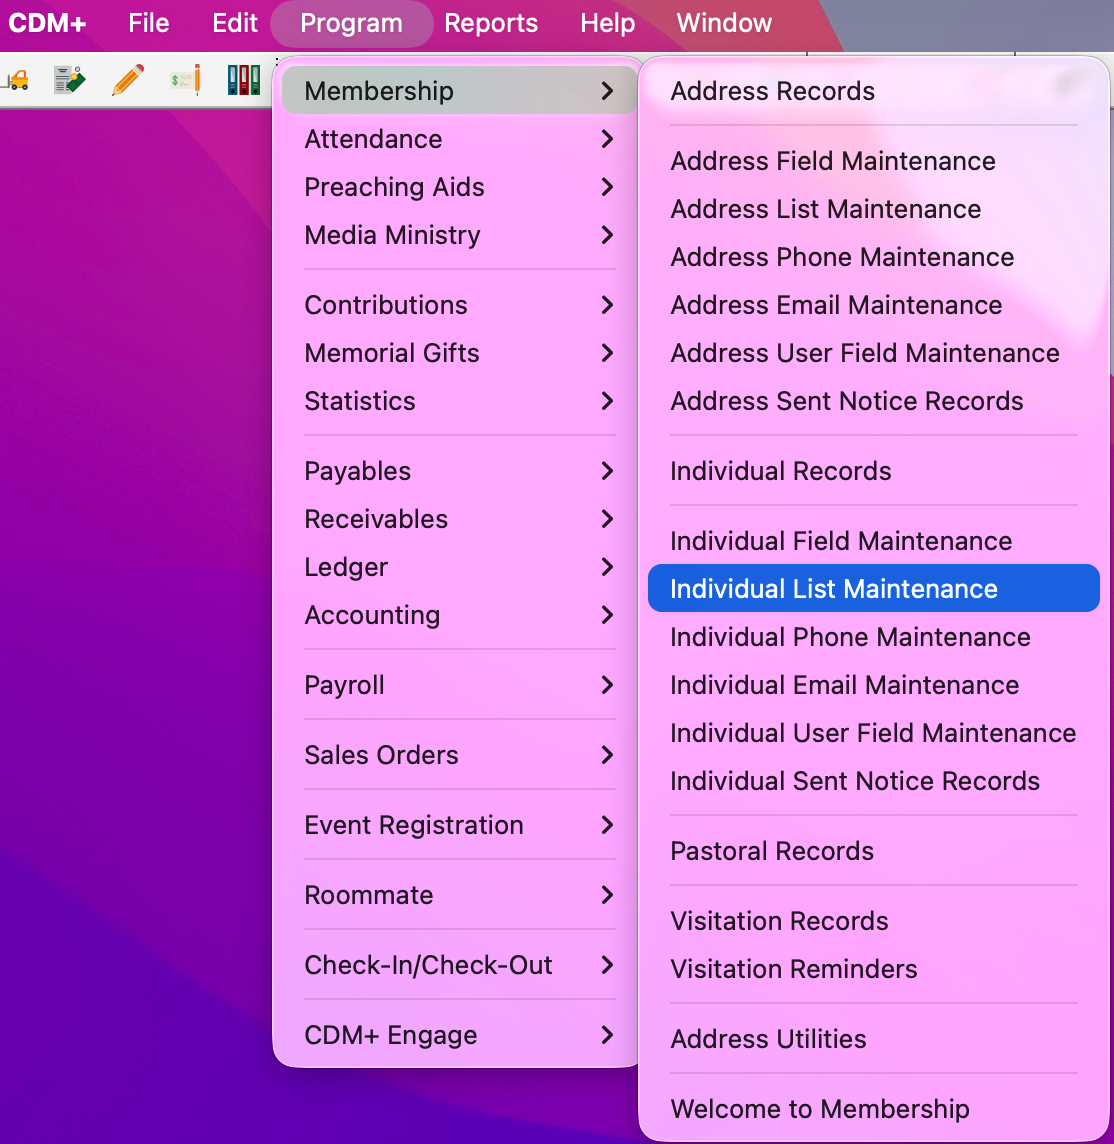This screenshot has height=1144, width=1114.
Task: Open the Ledger submenu
Action: click(x=459, y=567)
